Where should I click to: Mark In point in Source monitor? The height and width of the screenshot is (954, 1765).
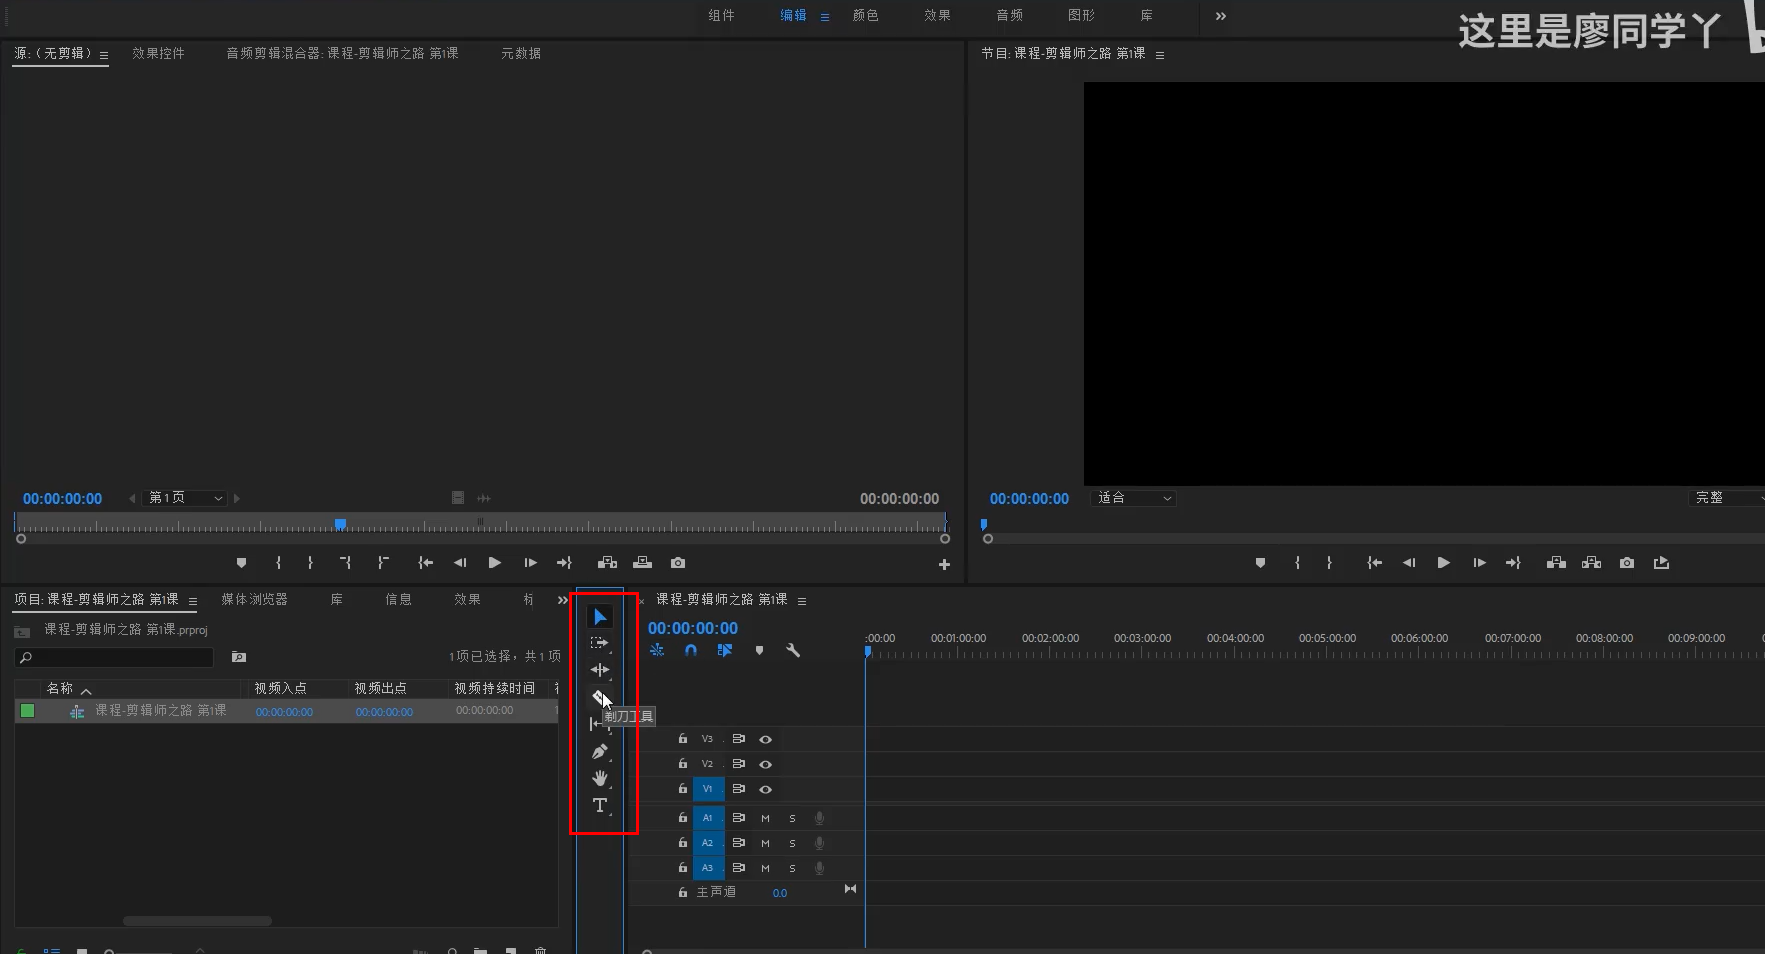coord(278,563)
